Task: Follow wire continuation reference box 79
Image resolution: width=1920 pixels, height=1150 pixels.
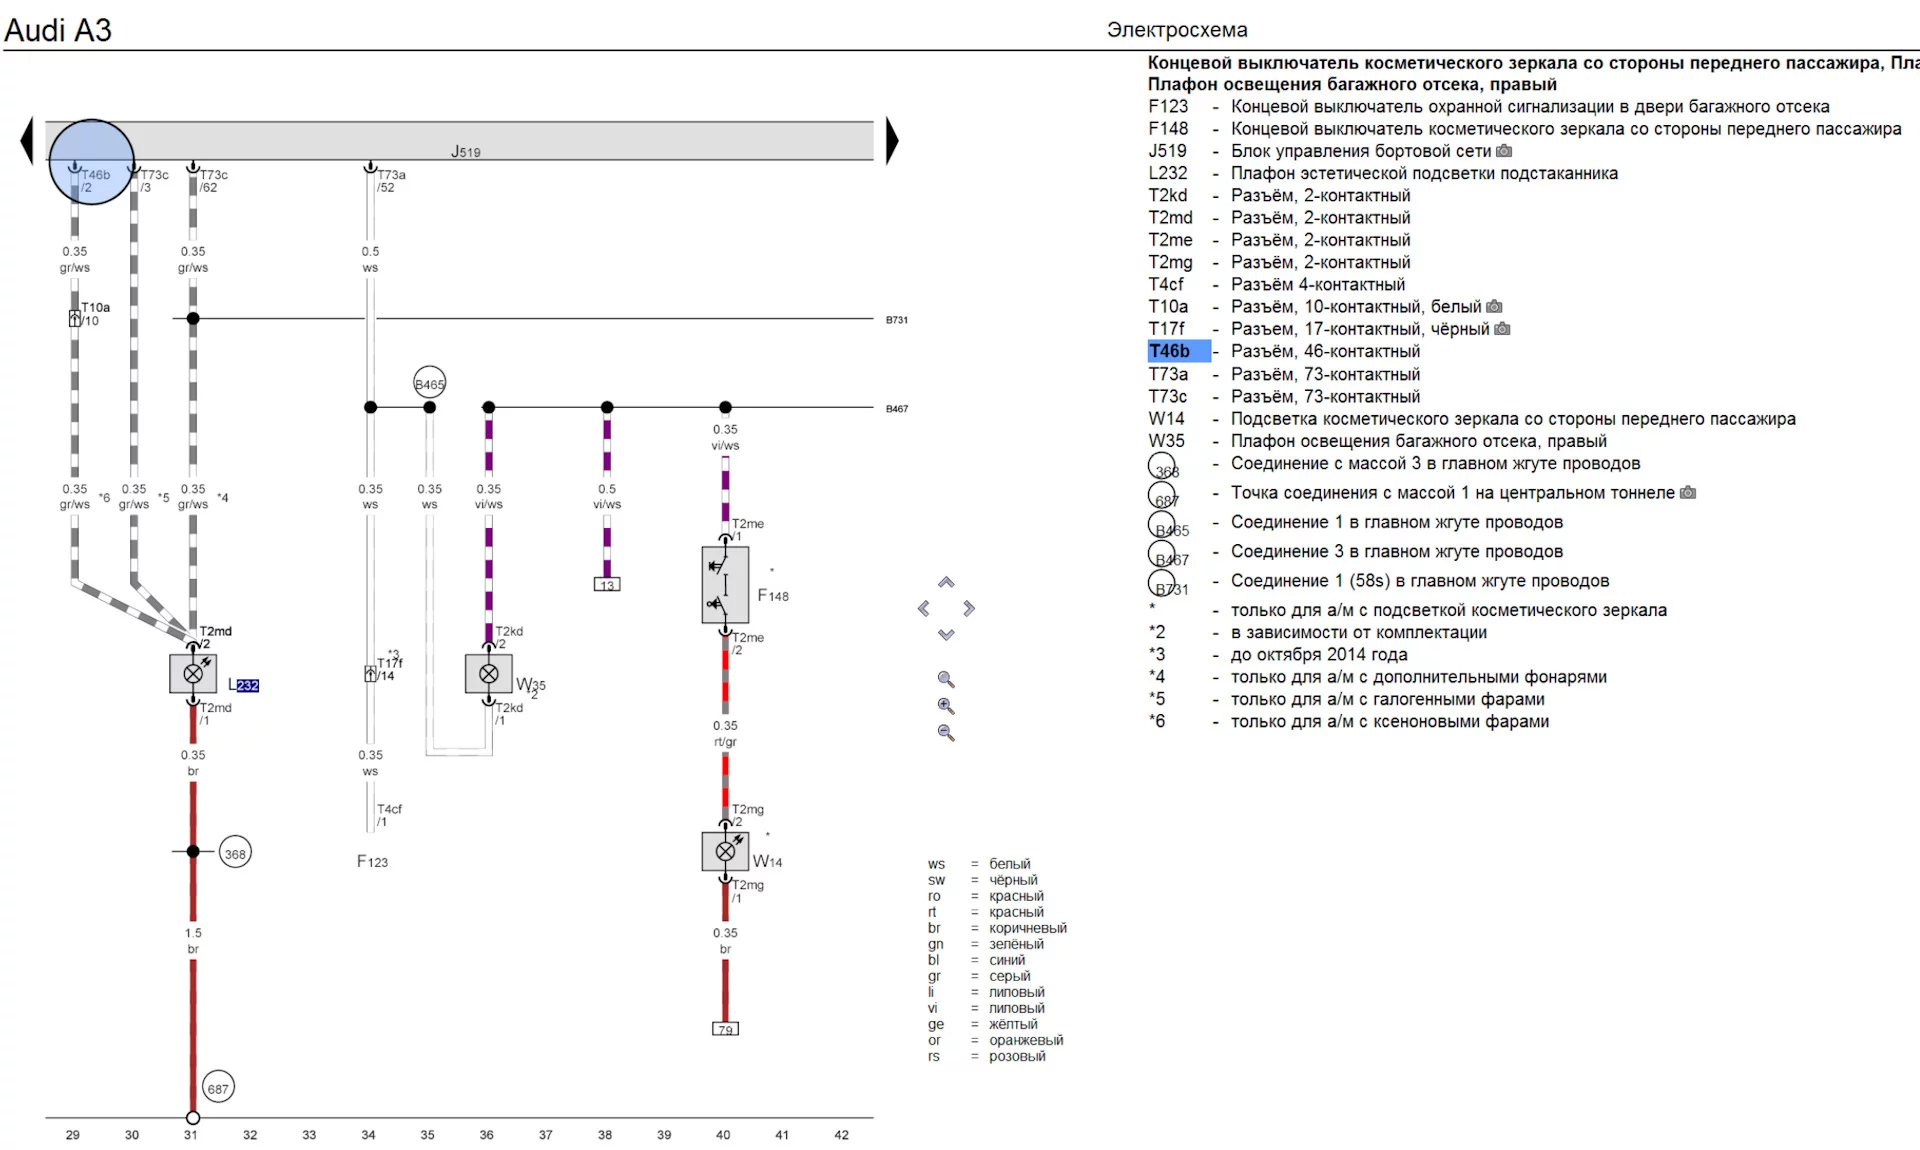Action: click(725, 1029)
